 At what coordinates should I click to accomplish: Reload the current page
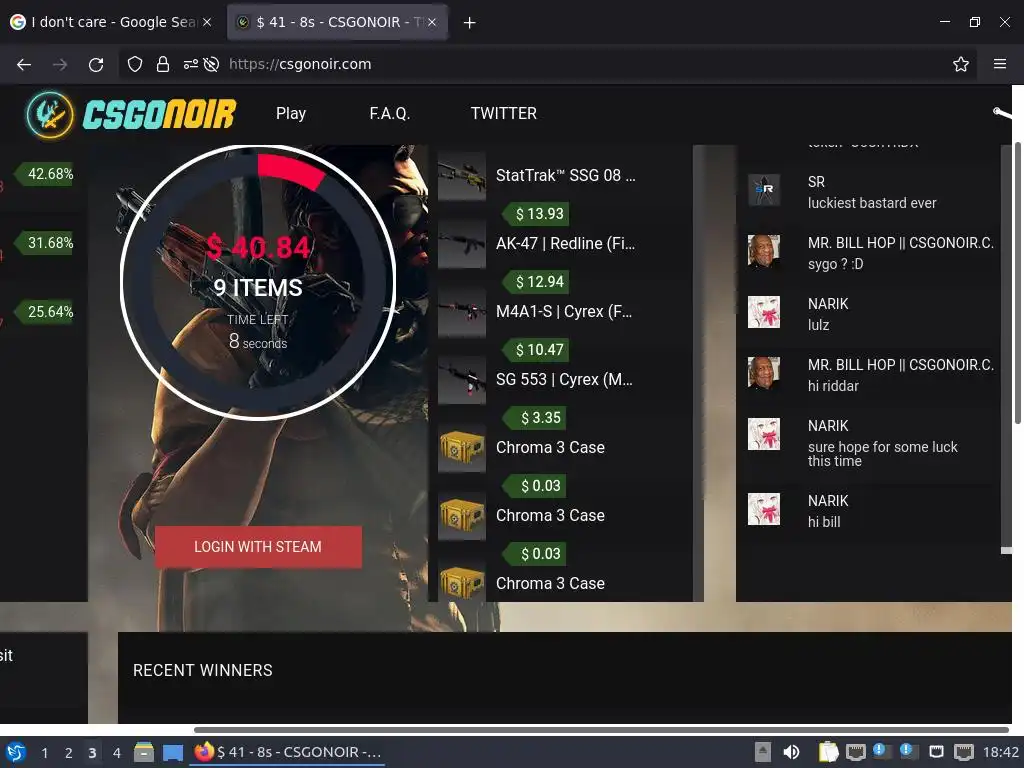pyautogui.click(x=96, y=64)
